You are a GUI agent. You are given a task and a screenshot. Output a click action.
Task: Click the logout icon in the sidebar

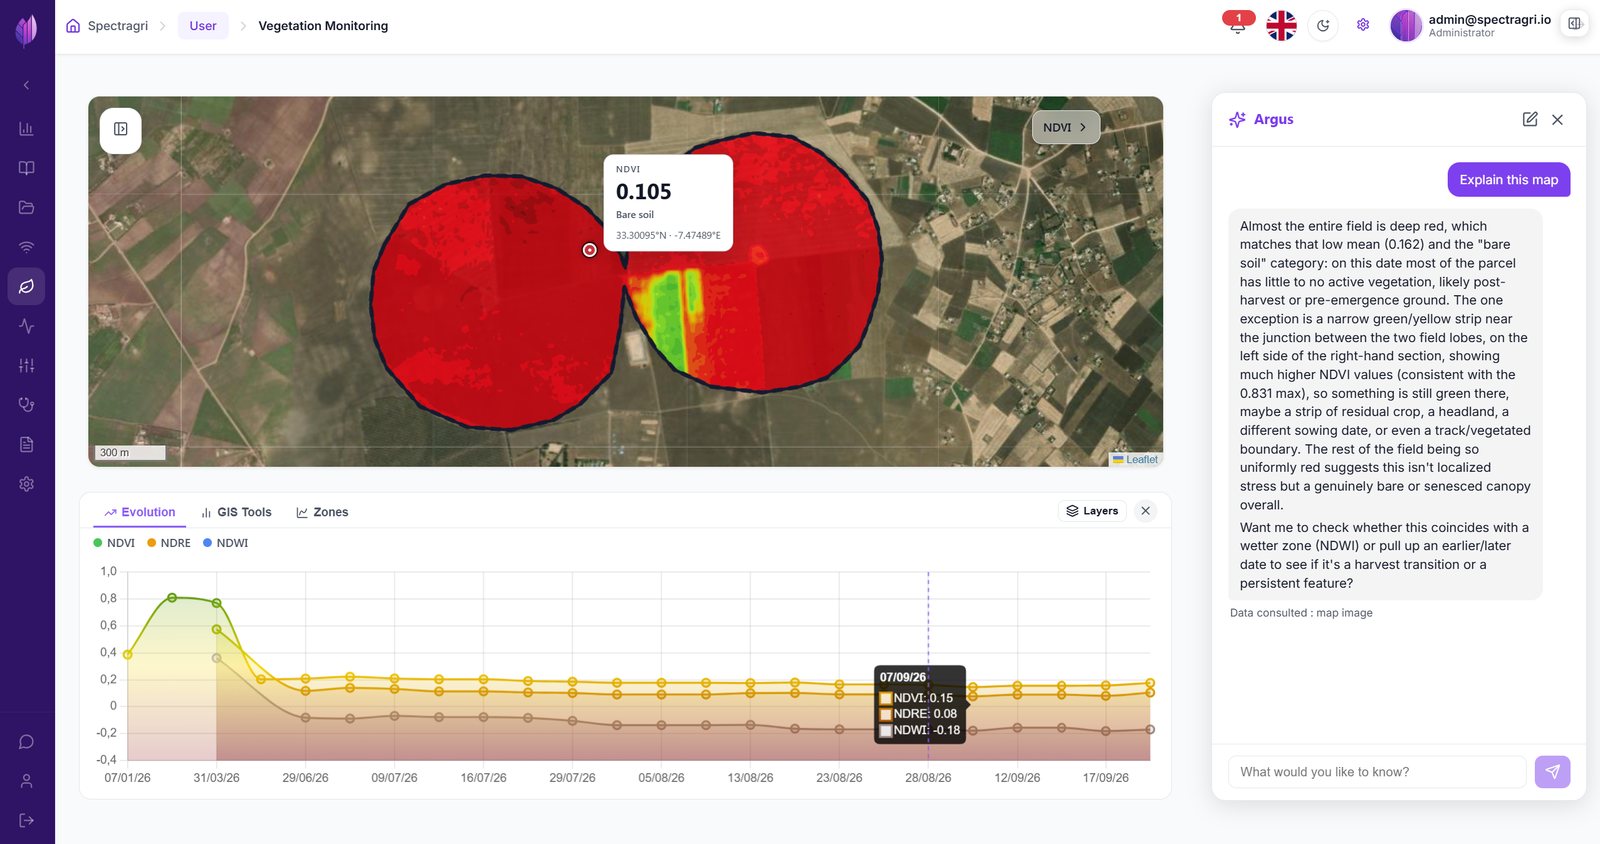27,821
